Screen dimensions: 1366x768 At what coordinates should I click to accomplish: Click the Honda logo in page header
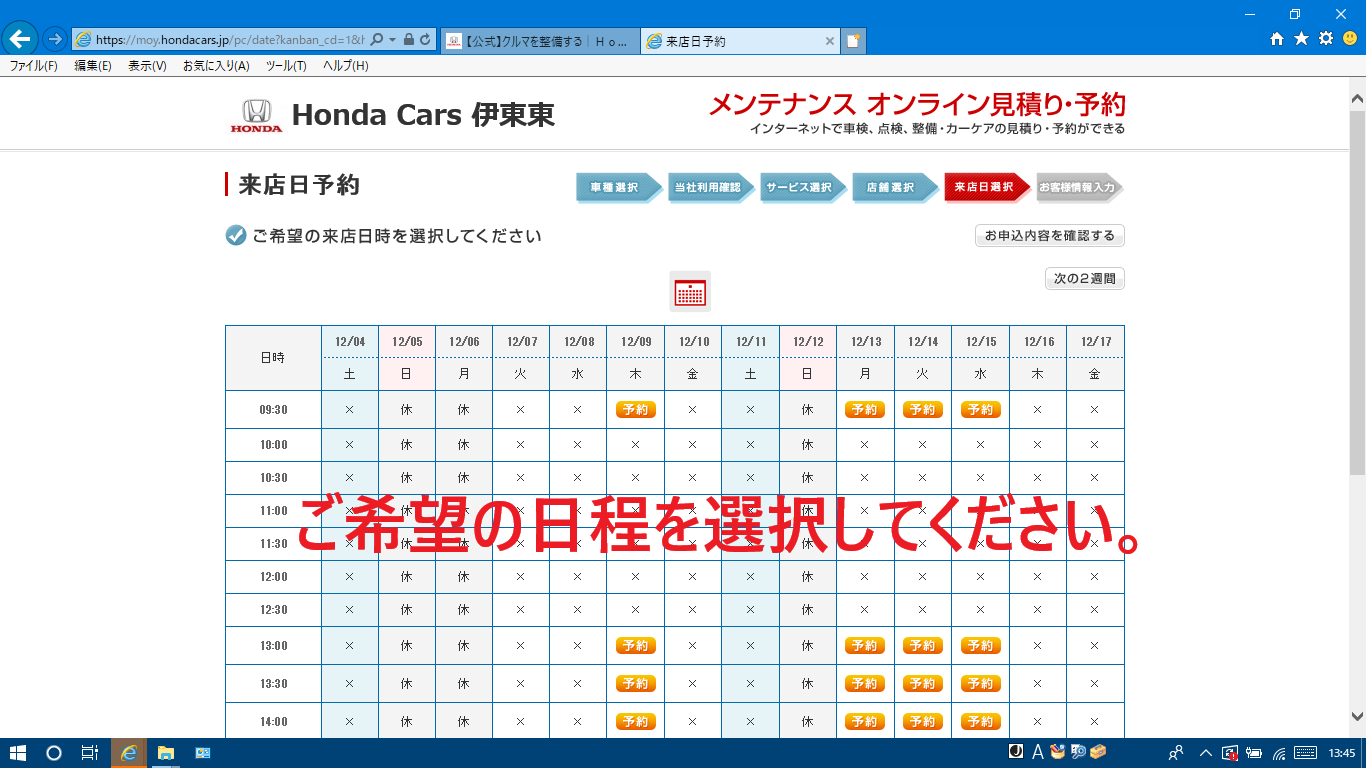(x=257, y=116)
